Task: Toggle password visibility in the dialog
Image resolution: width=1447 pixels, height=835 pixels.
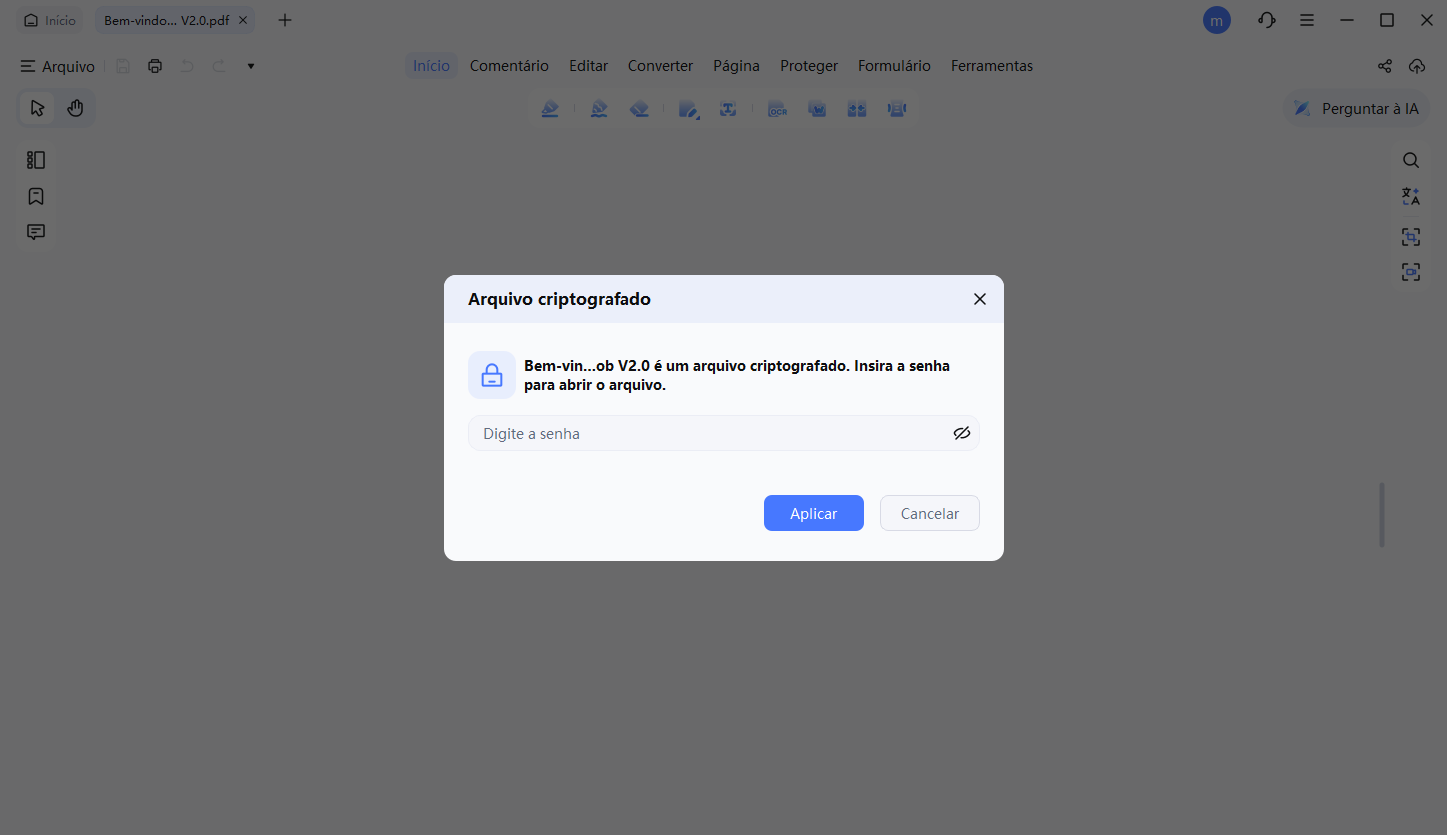Action: point(962,432)
